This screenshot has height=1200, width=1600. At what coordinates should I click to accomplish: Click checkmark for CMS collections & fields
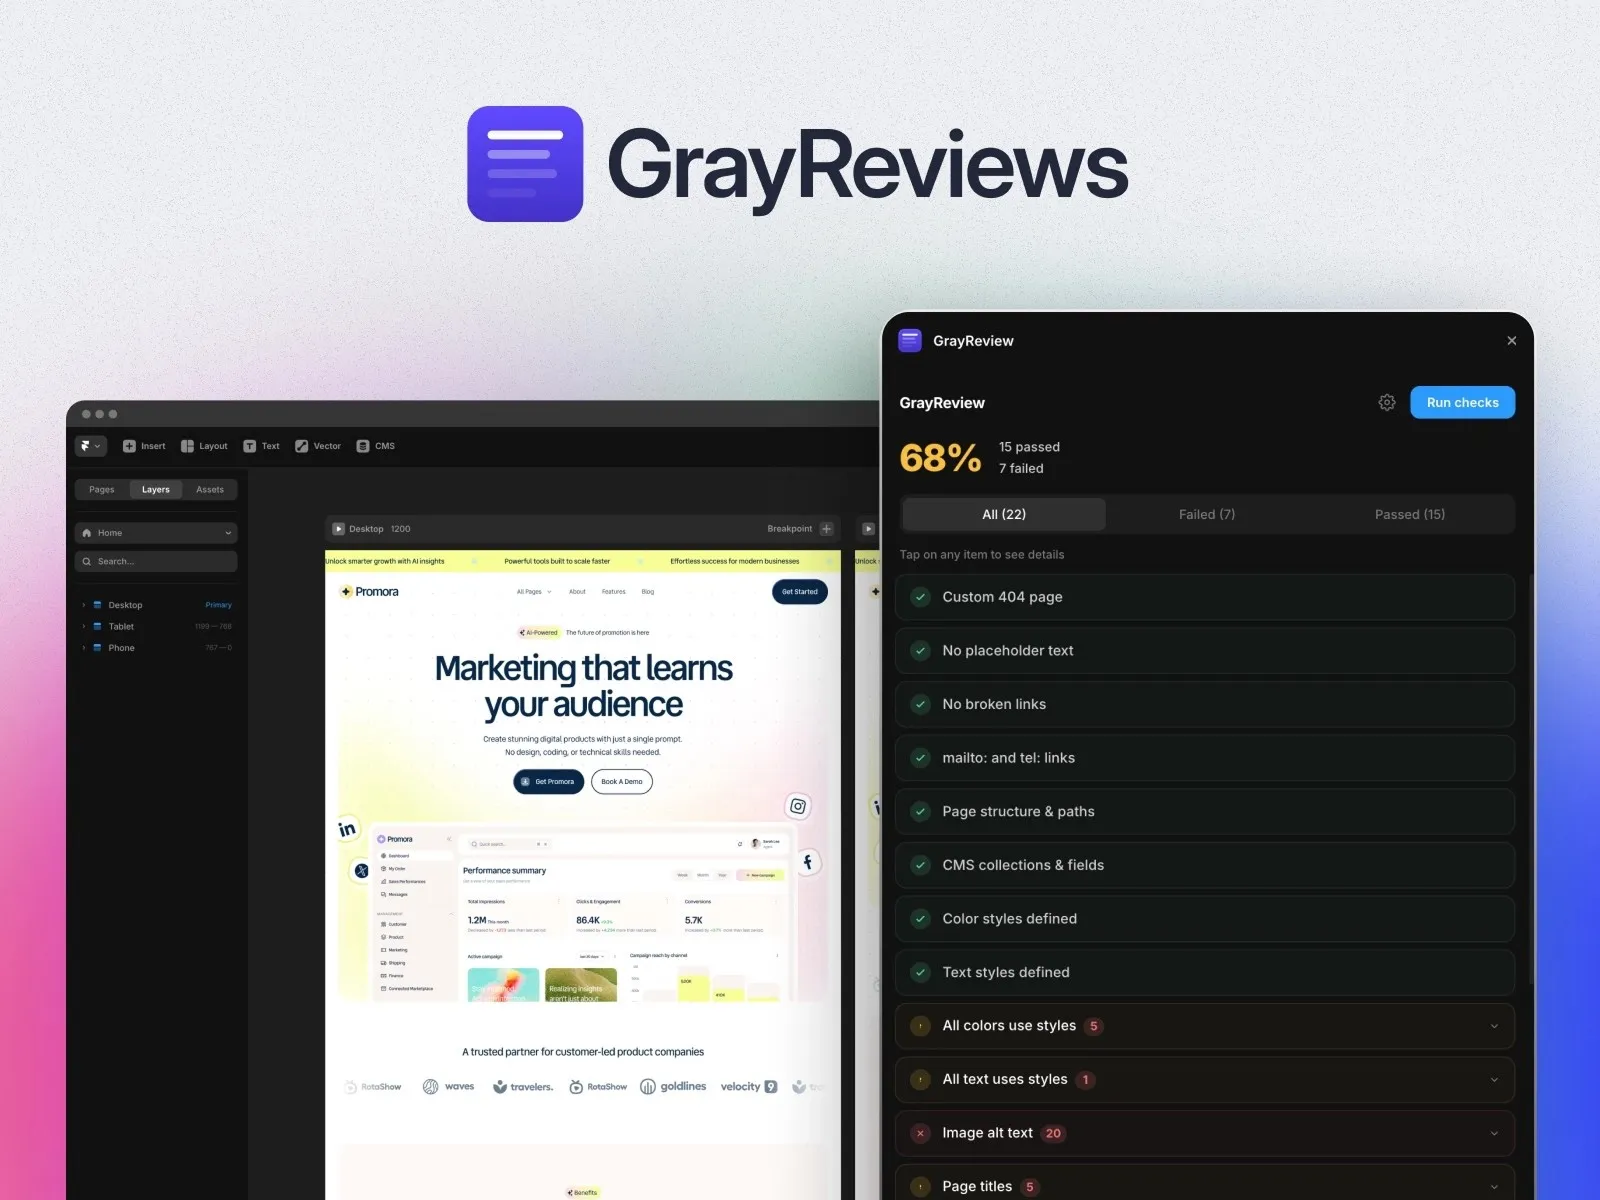click(x=921, y=865)
